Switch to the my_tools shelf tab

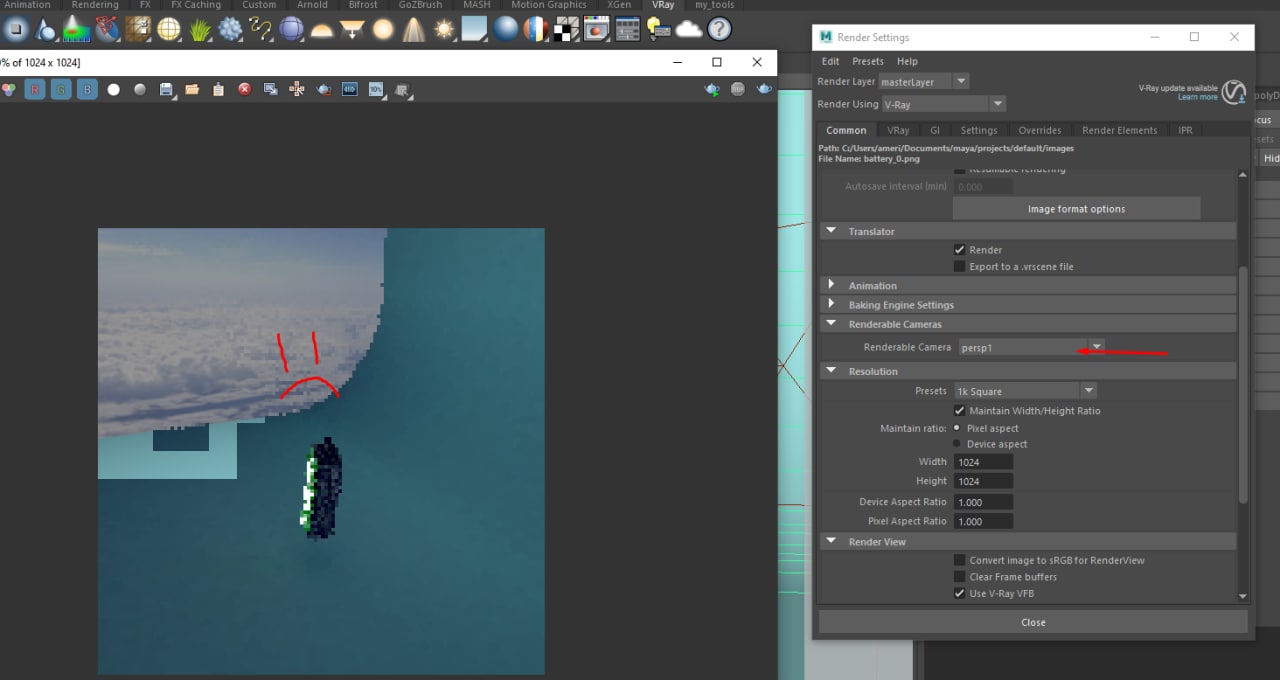(714, 5)
